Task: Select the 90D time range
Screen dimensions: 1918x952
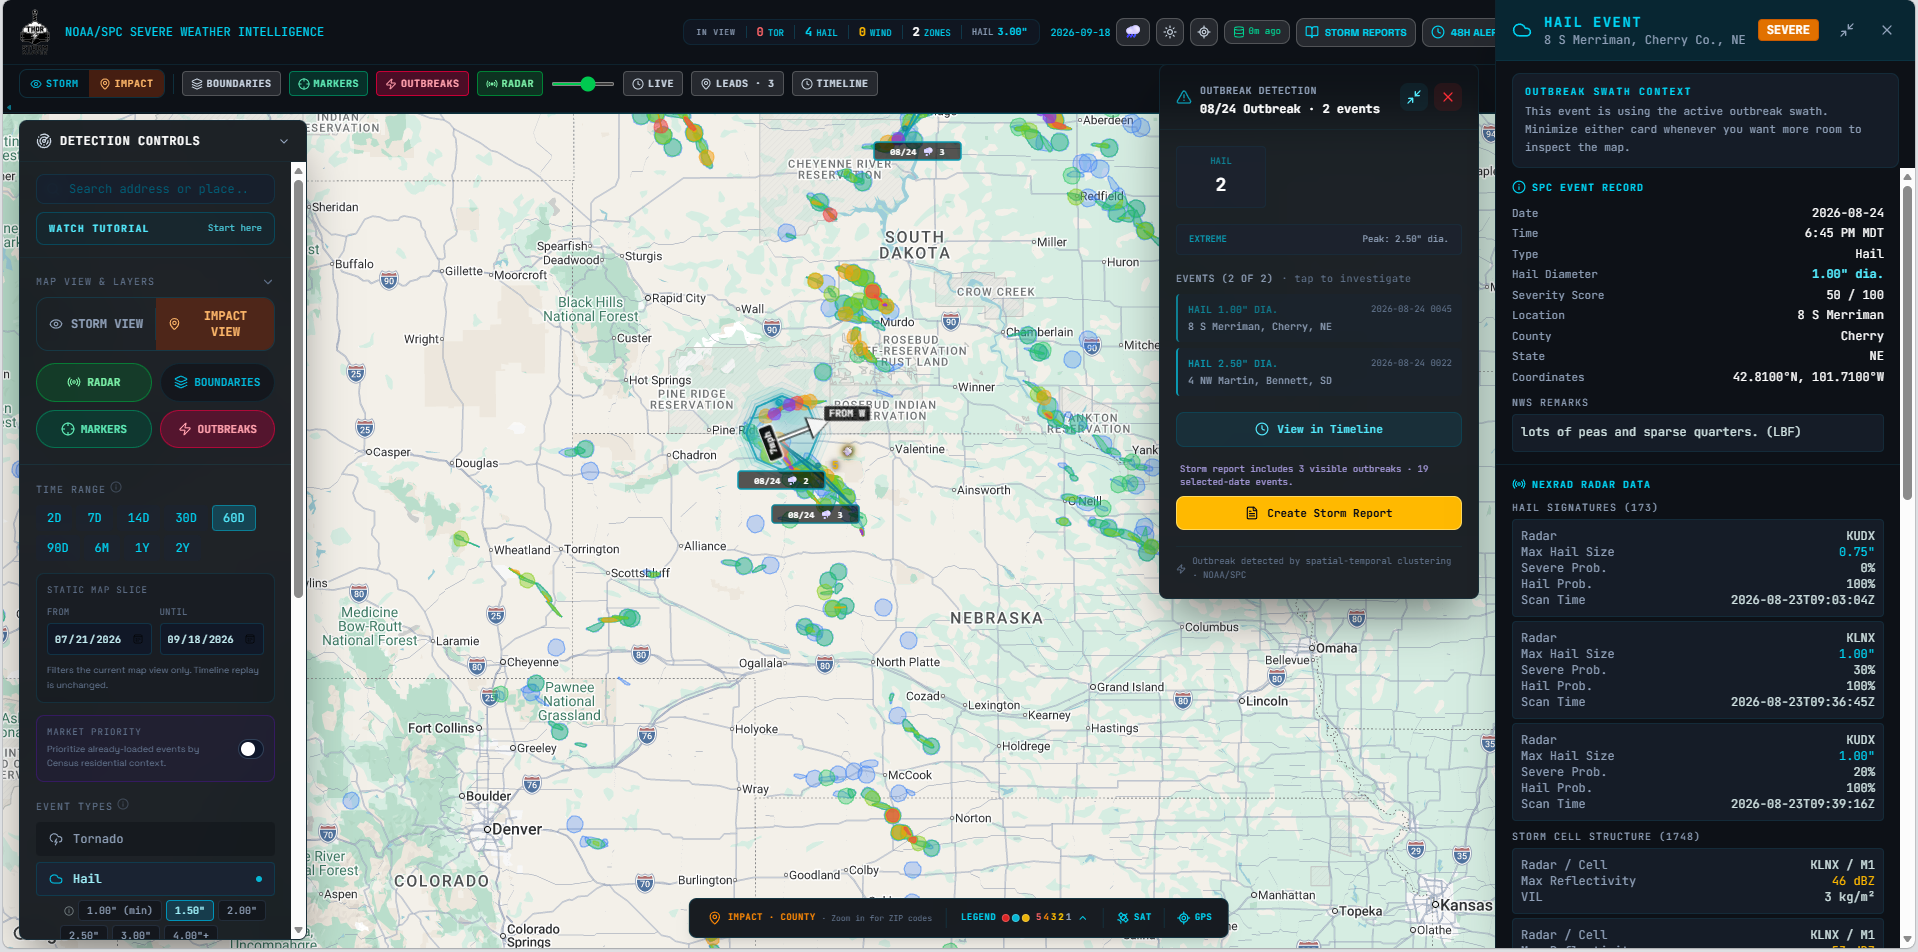Action: click(58, 548)
